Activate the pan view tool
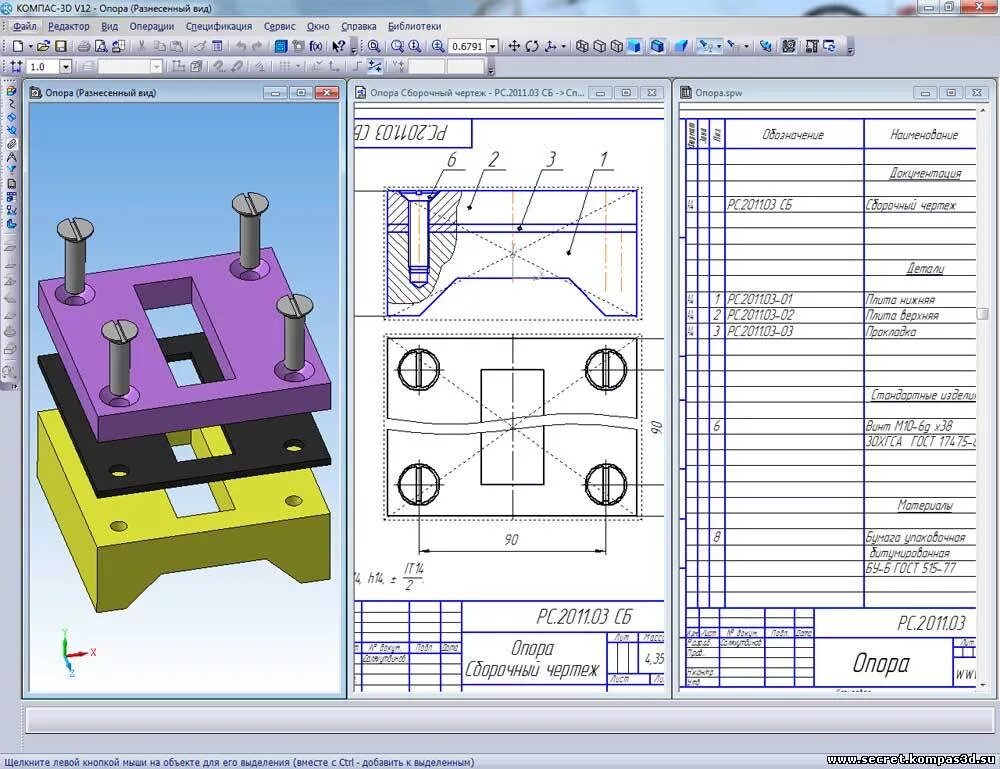This screenshot has width=1000, height=769. (513, 46)
